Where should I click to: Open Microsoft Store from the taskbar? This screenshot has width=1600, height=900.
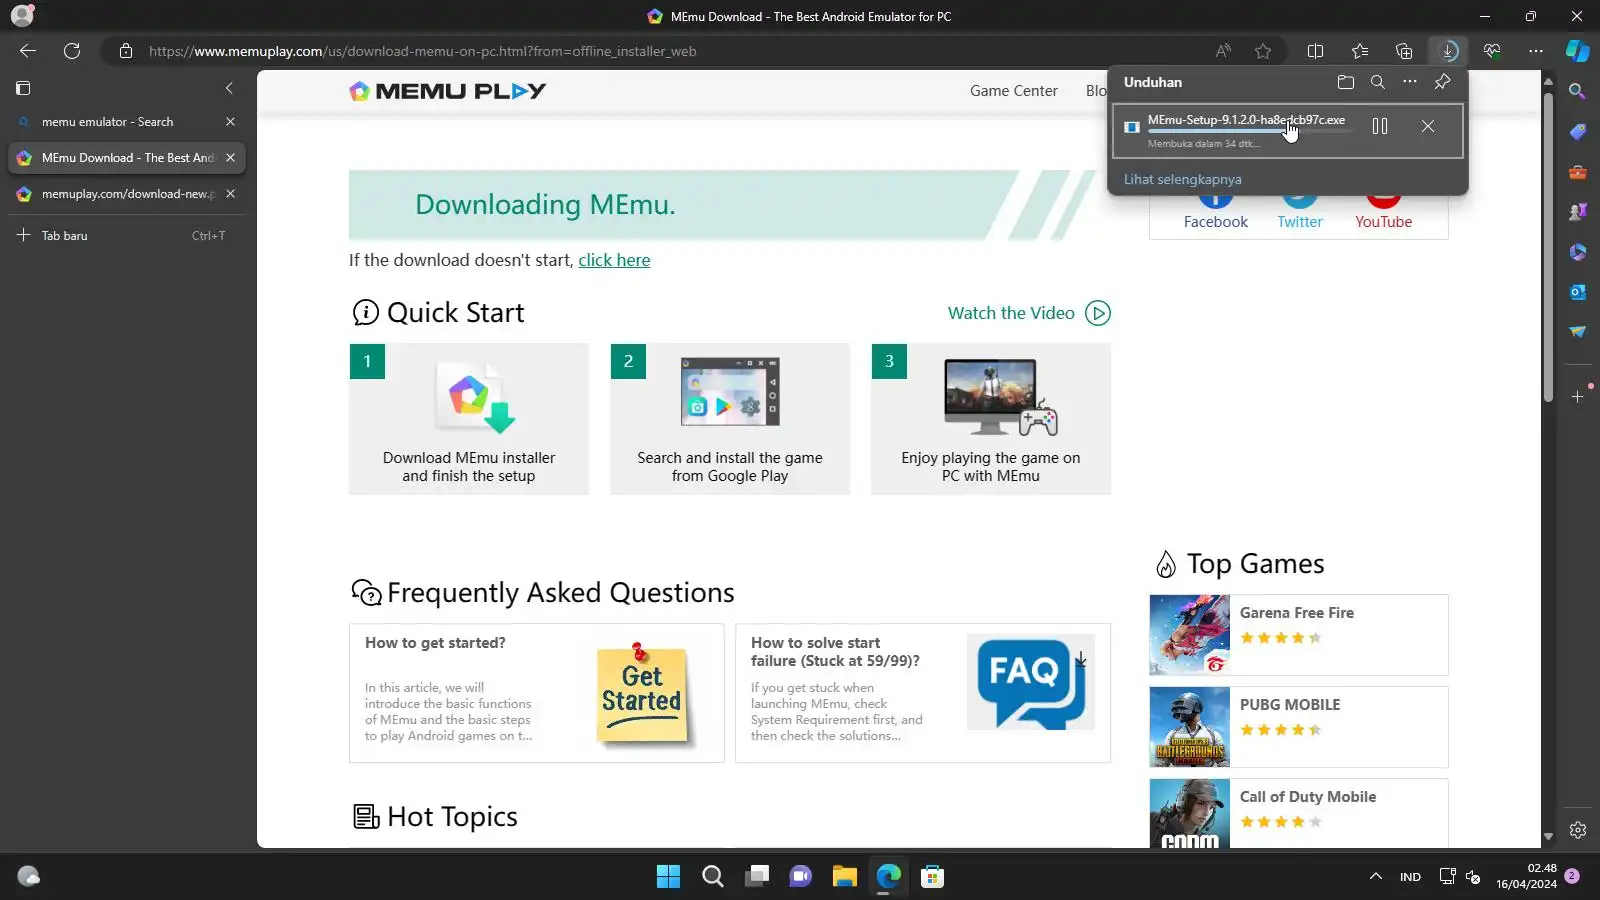click(932, 877)
